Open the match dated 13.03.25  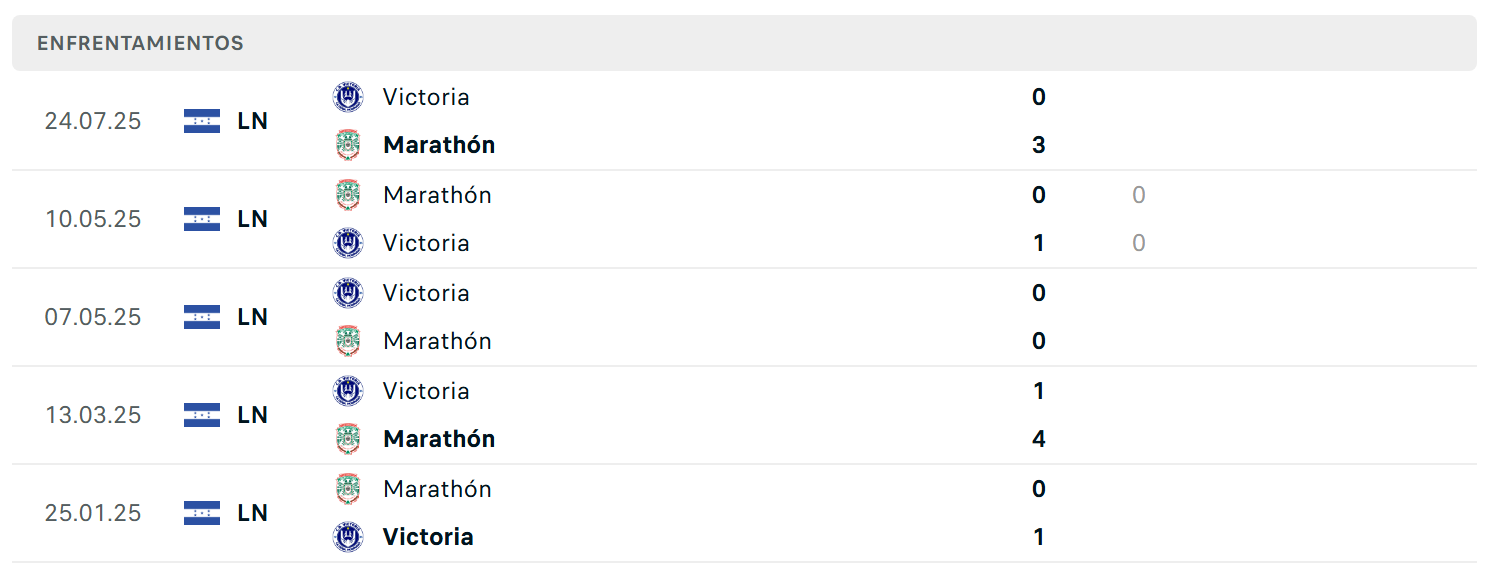click(744, 415)
